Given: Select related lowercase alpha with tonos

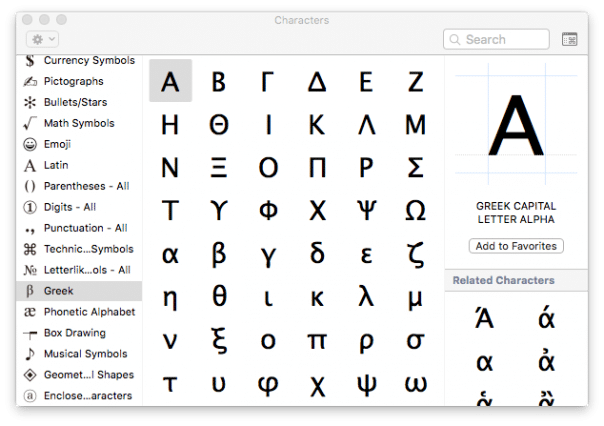Looking at the screenshot, I should (547, 318).
